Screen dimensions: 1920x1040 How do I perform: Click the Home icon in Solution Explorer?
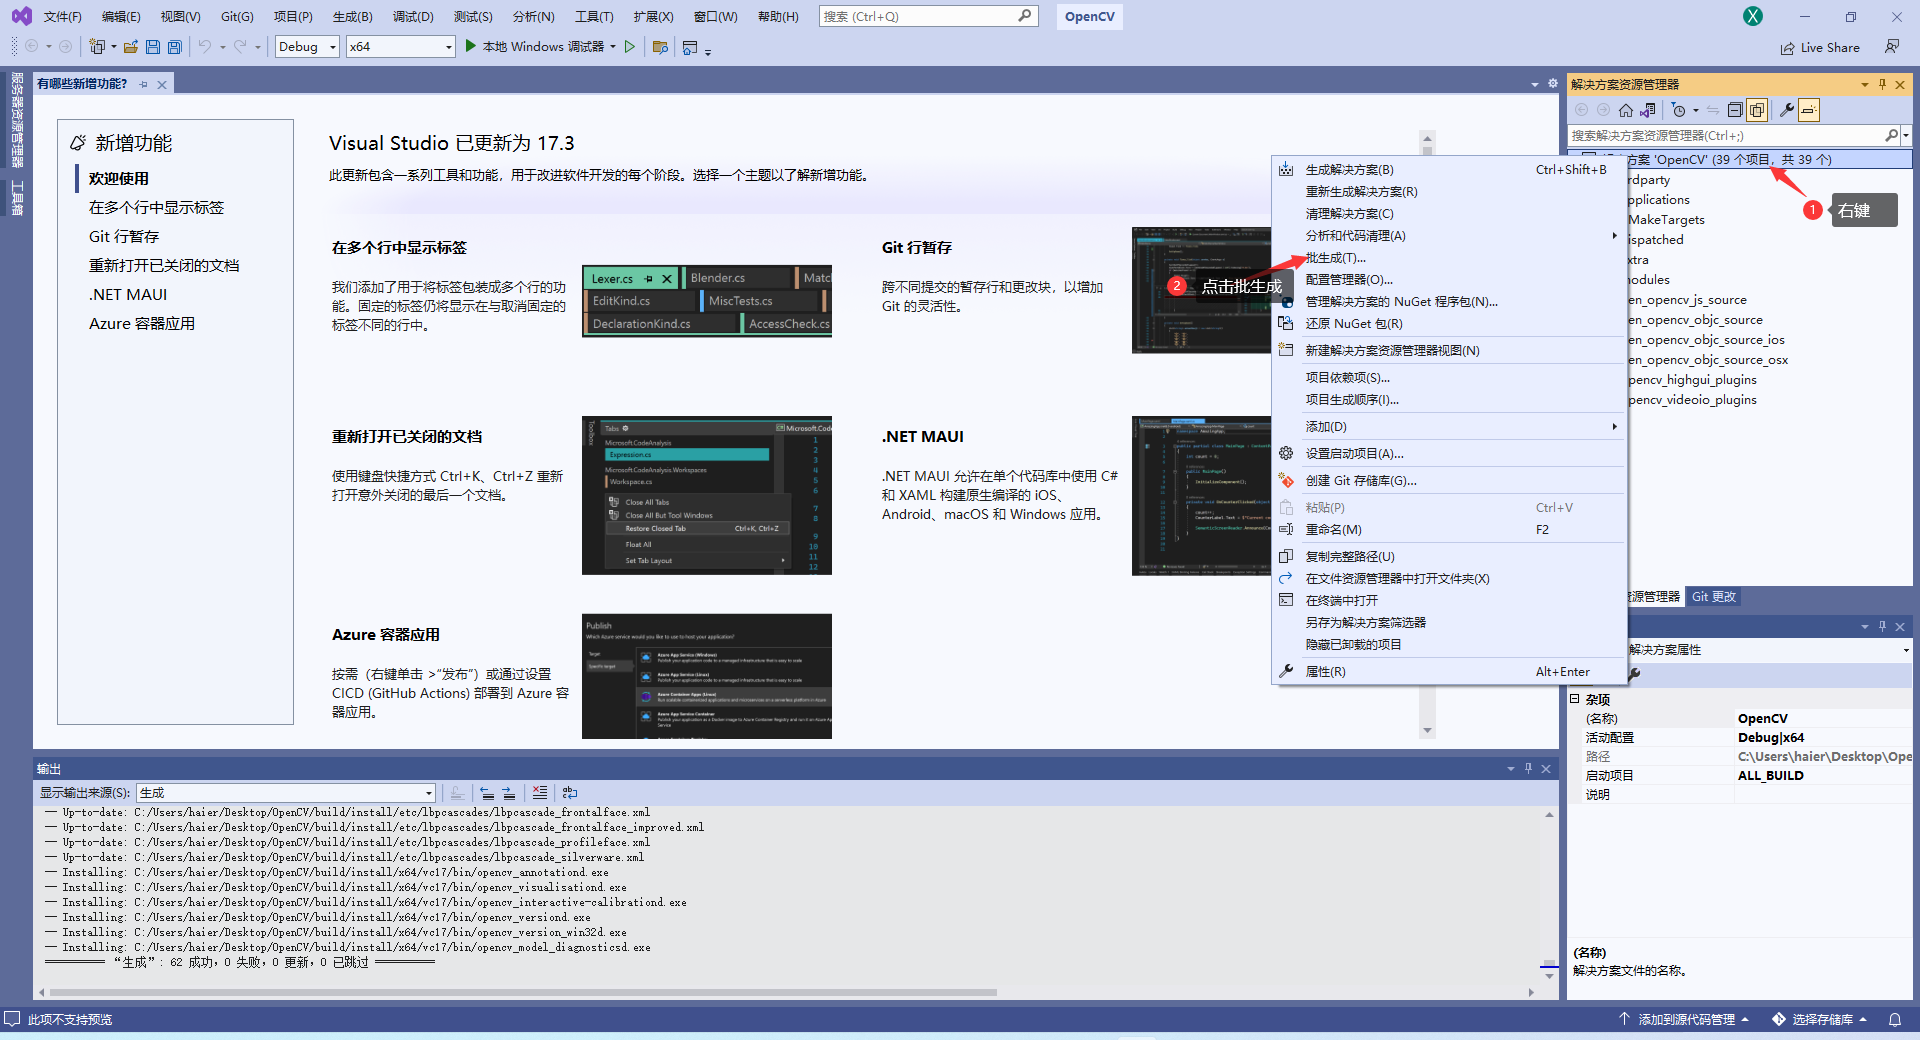tap(1626, 110)
